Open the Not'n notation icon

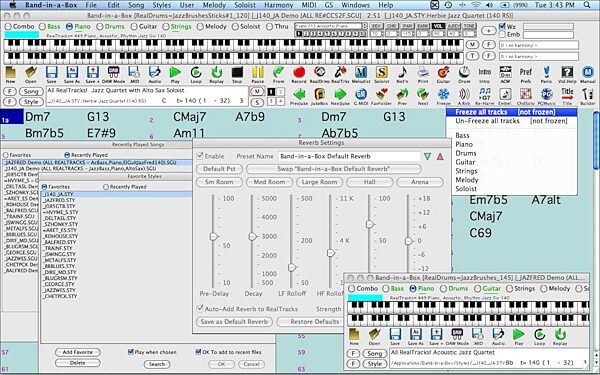[402, 74]
